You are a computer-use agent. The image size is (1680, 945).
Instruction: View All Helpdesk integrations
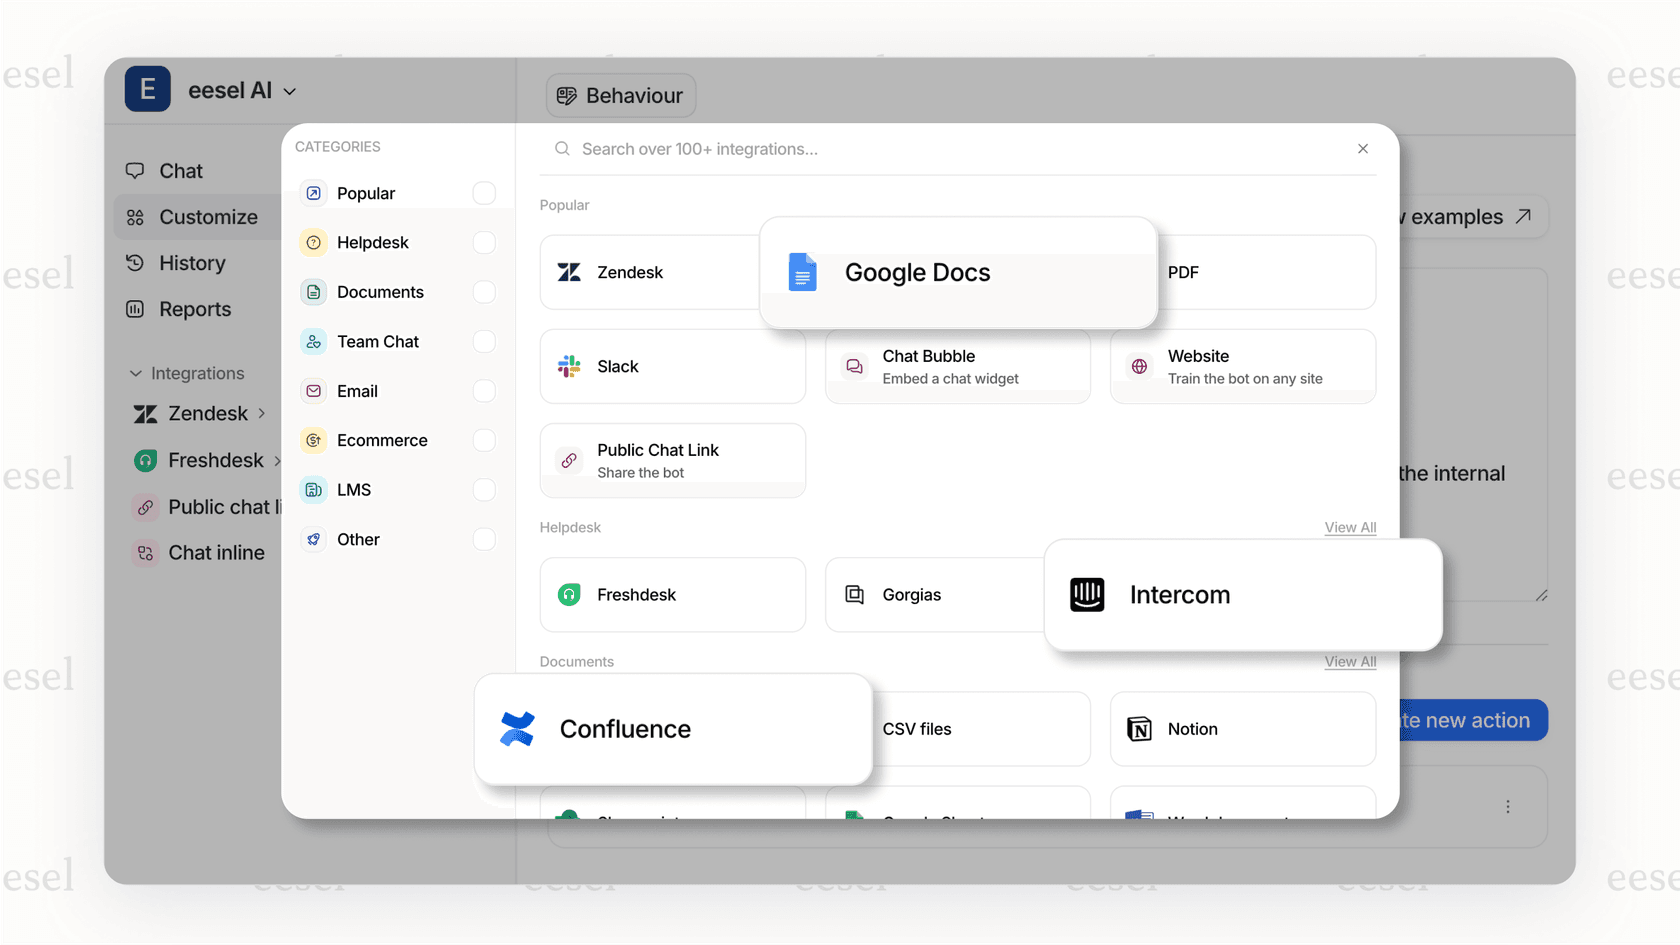coord(1350,527)
